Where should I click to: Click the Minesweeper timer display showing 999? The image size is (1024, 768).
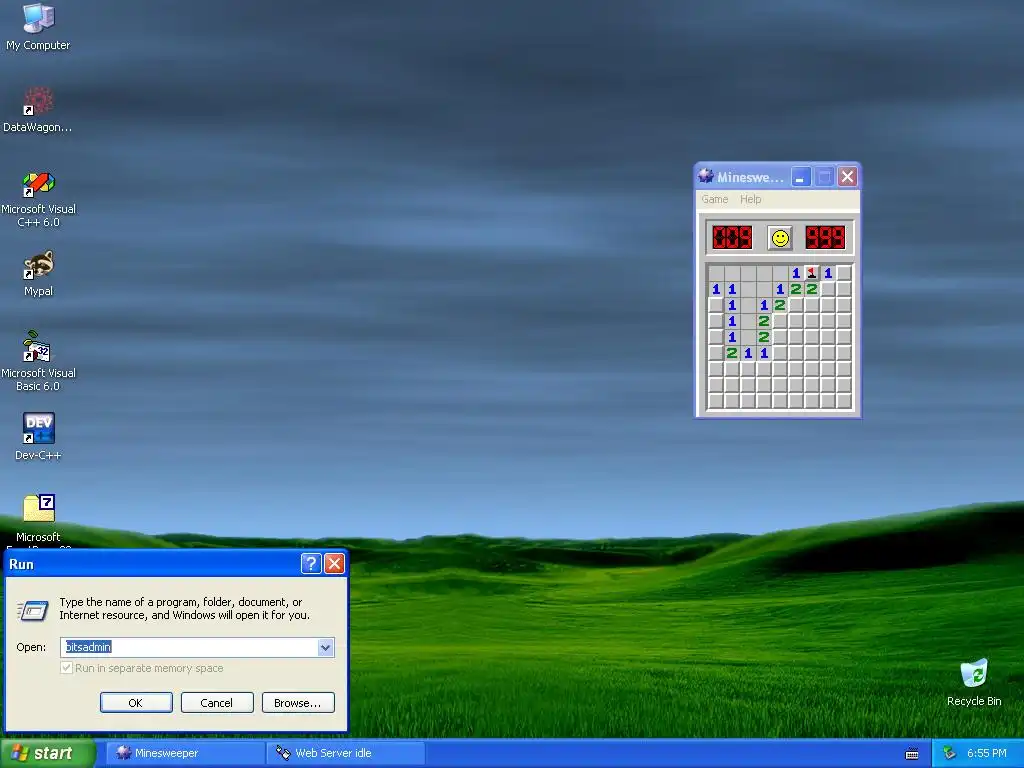825,238
